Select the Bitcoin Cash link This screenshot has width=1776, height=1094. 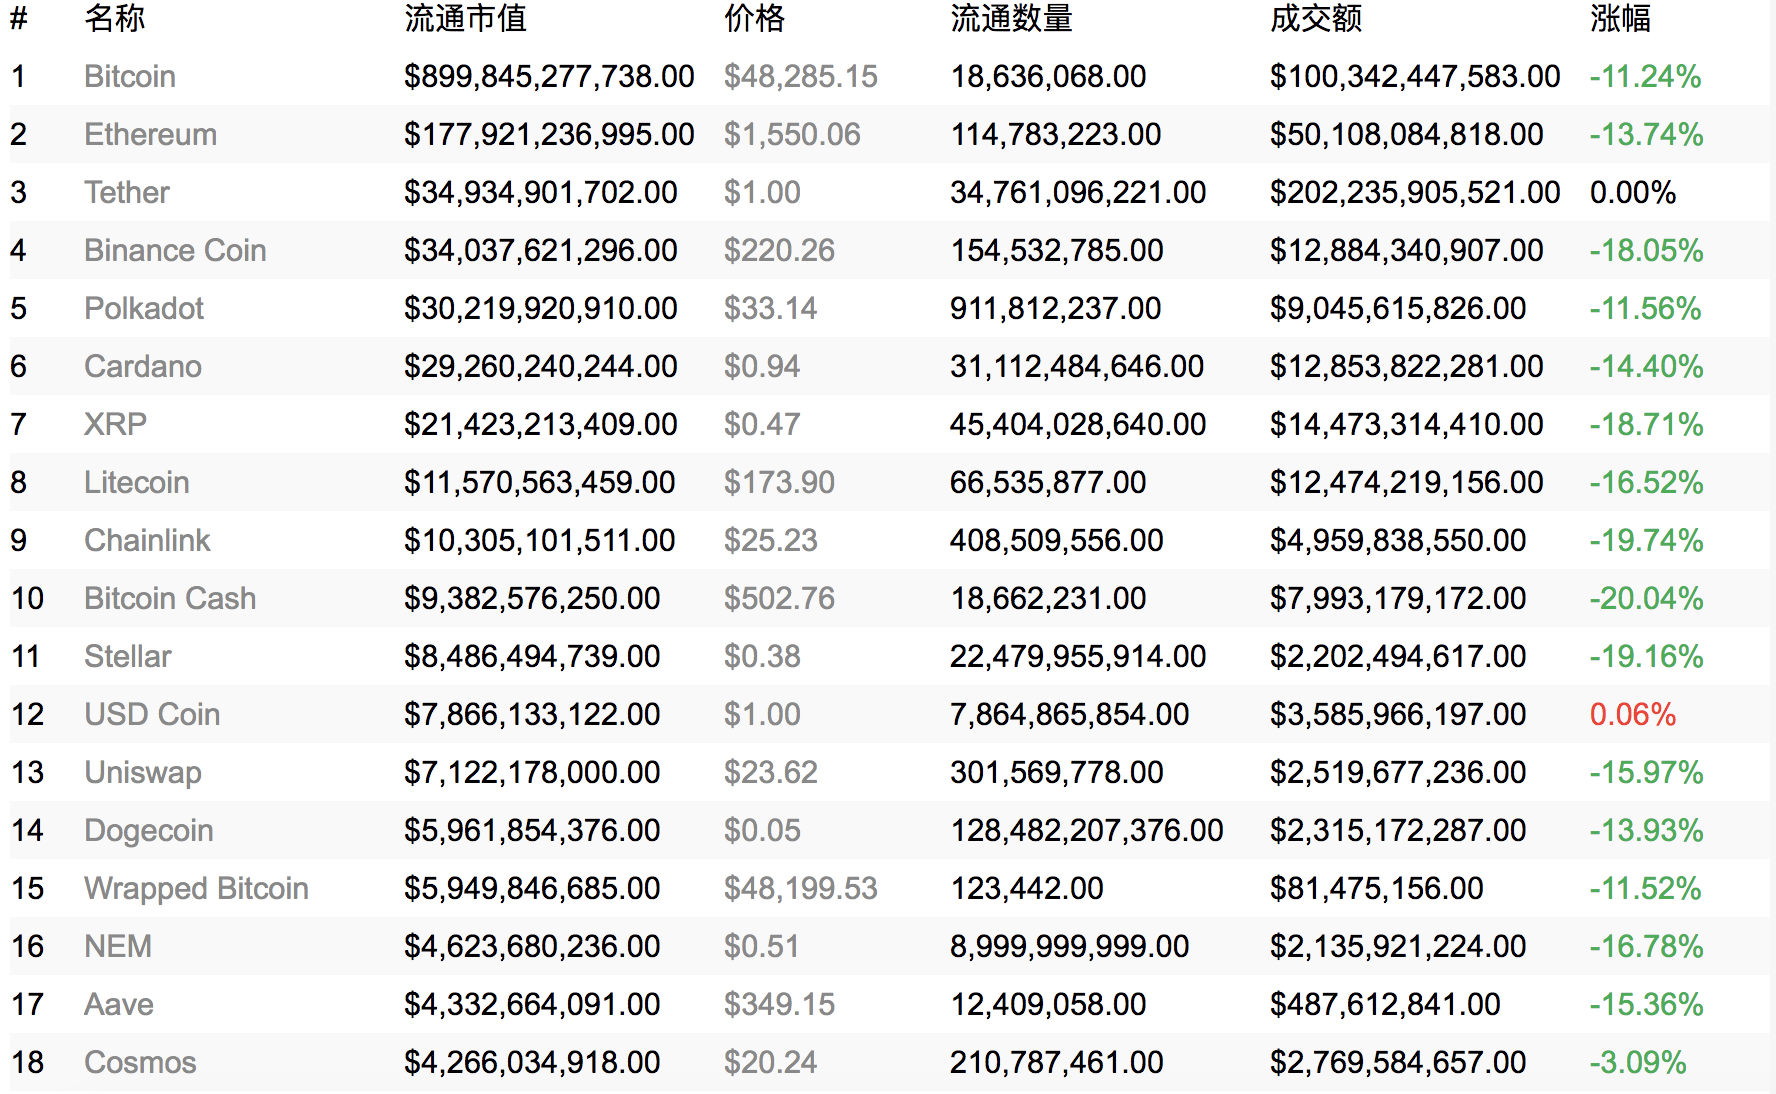[x=170, y=599]
